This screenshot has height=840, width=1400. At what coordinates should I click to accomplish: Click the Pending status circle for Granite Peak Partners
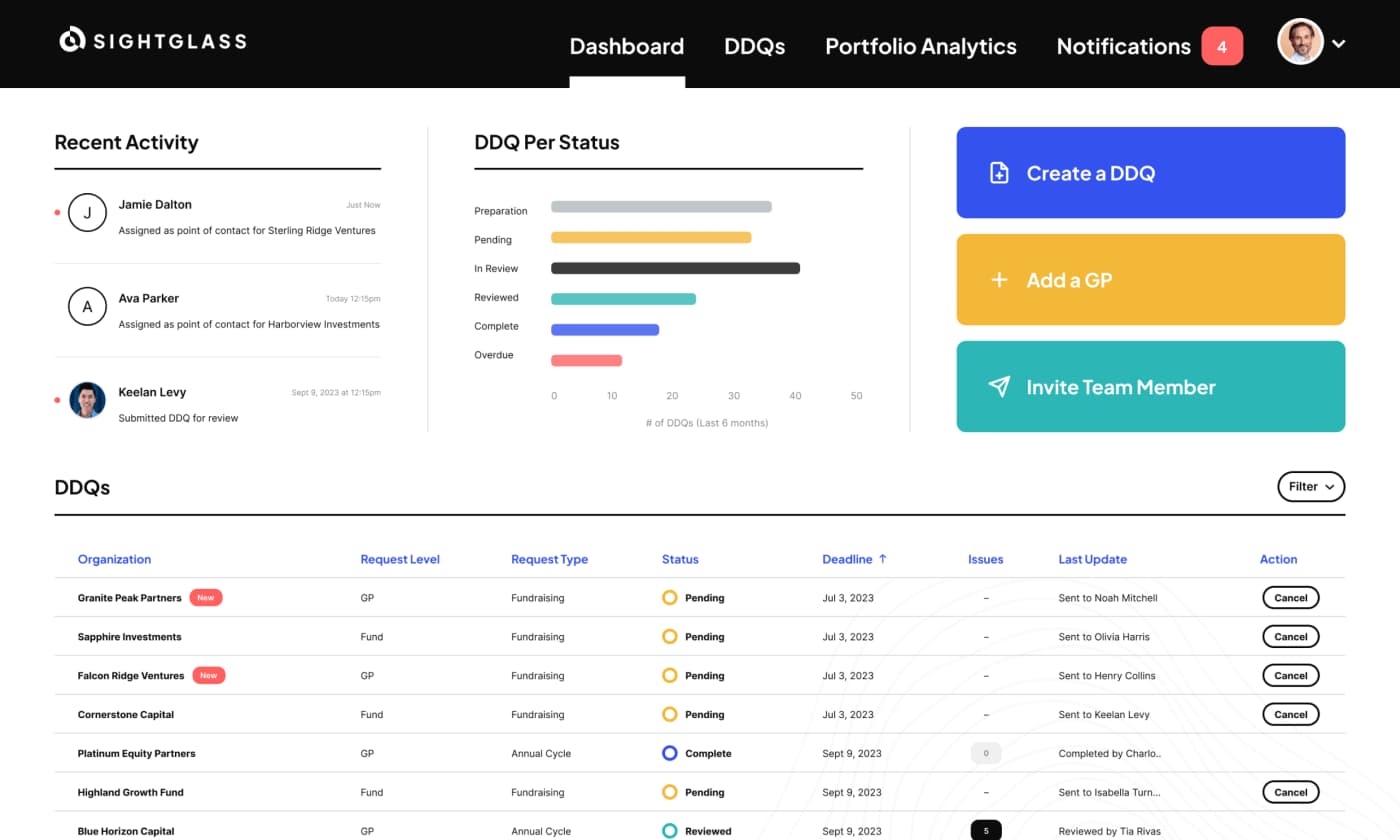[670, 598]
